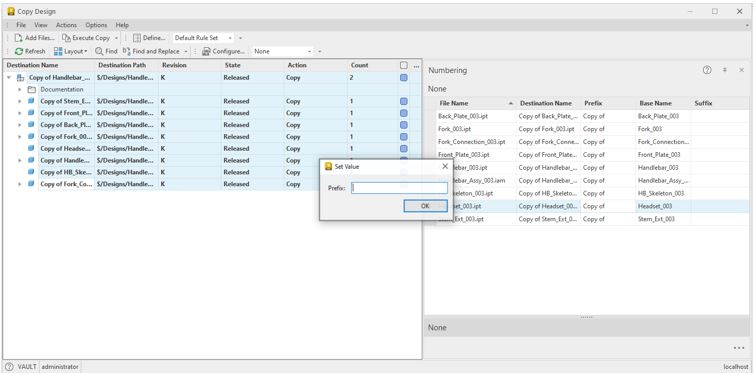
Task: Toggle checkbox for Copy of Fork_00 row
Action: [404, 136]
